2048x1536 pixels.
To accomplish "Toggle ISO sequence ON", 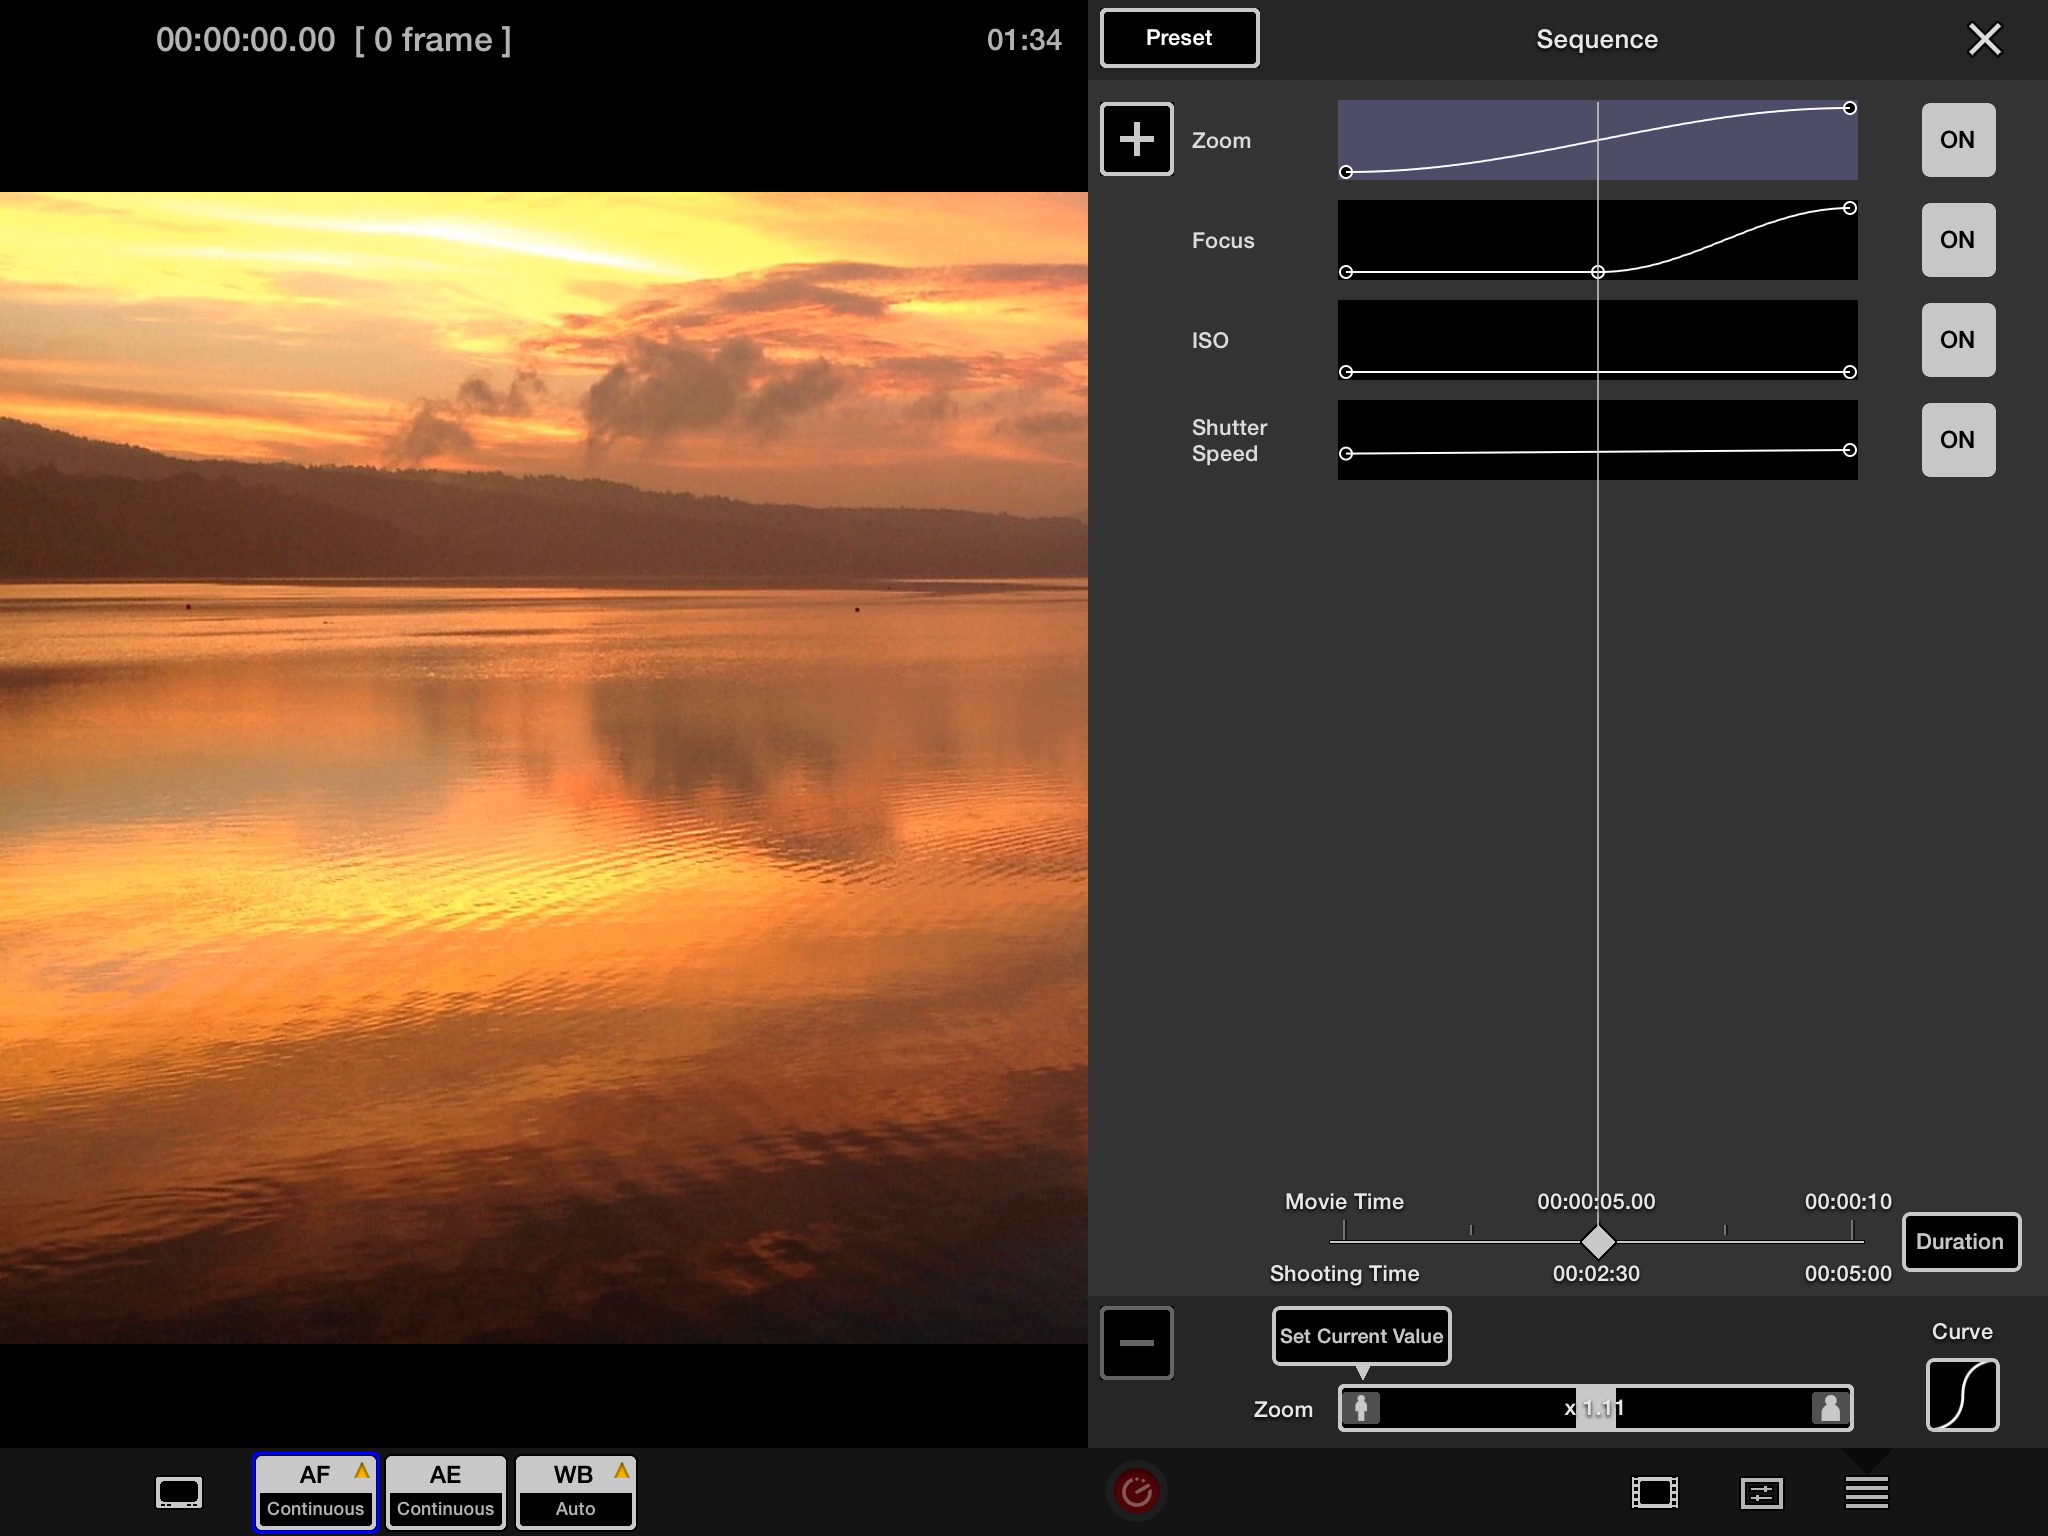I will pos(1958,340).
